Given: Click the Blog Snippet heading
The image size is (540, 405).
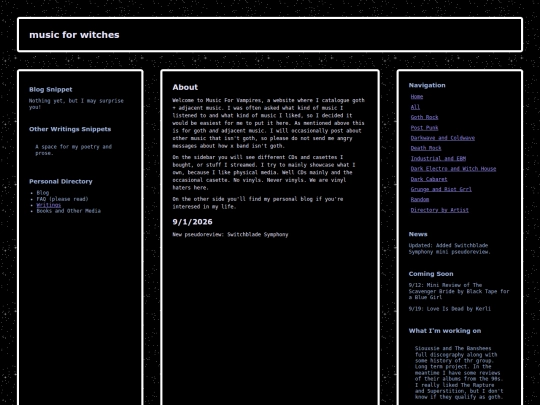Looking at the screenshot, I should coord(51,90).
